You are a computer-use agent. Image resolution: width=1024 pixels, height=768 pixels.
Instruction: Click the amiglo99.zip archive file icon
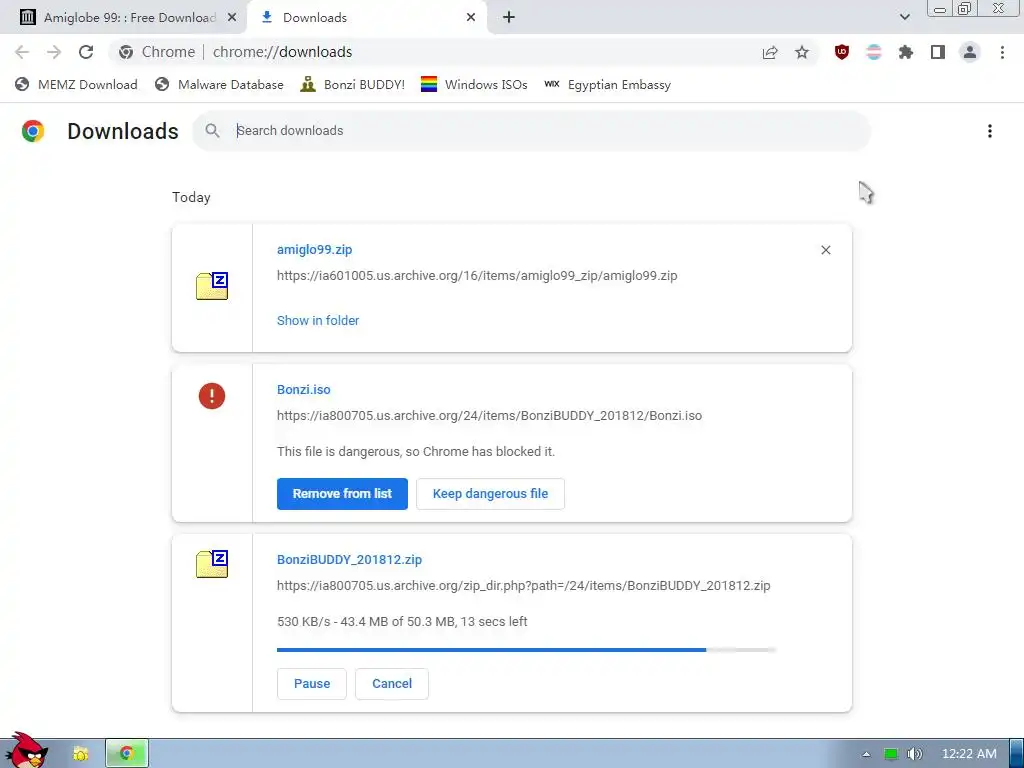coord(212,287)
